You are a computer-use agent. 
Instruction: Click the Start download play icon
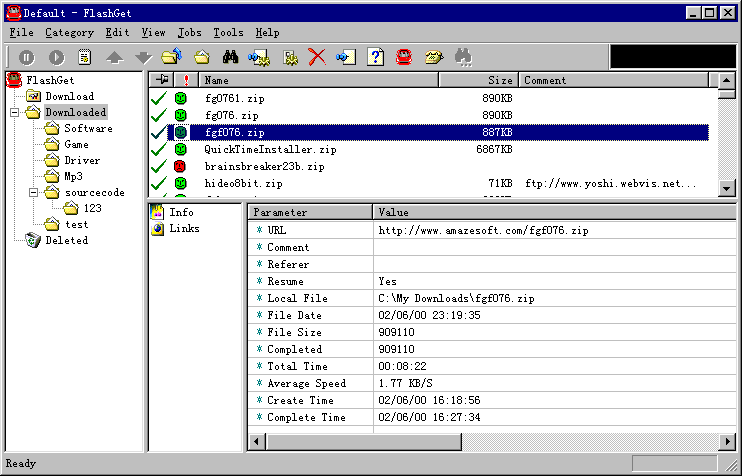(56, 58)
